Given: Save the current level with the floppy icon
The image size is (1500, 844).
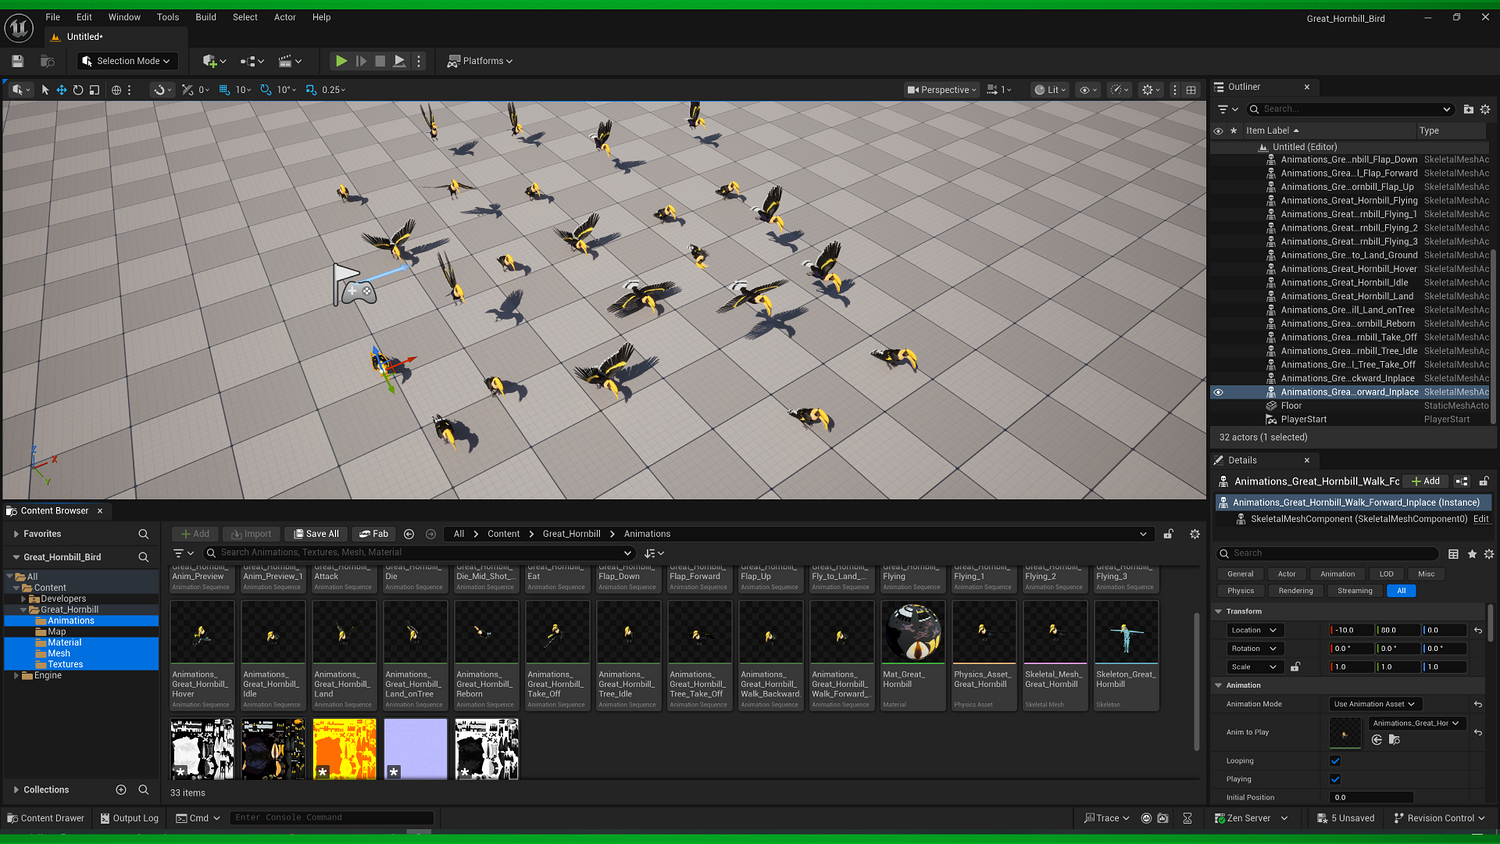Looking at the screenshot, I should click(18, 61).
